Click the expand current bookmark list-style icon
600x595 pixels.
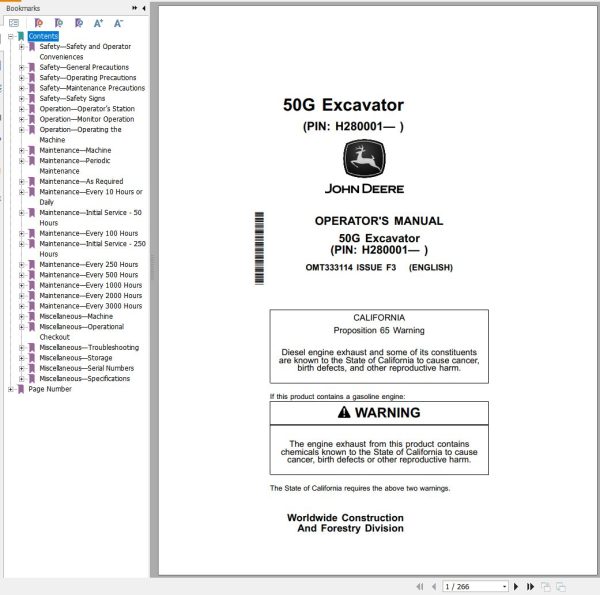[x=14, y=23]
